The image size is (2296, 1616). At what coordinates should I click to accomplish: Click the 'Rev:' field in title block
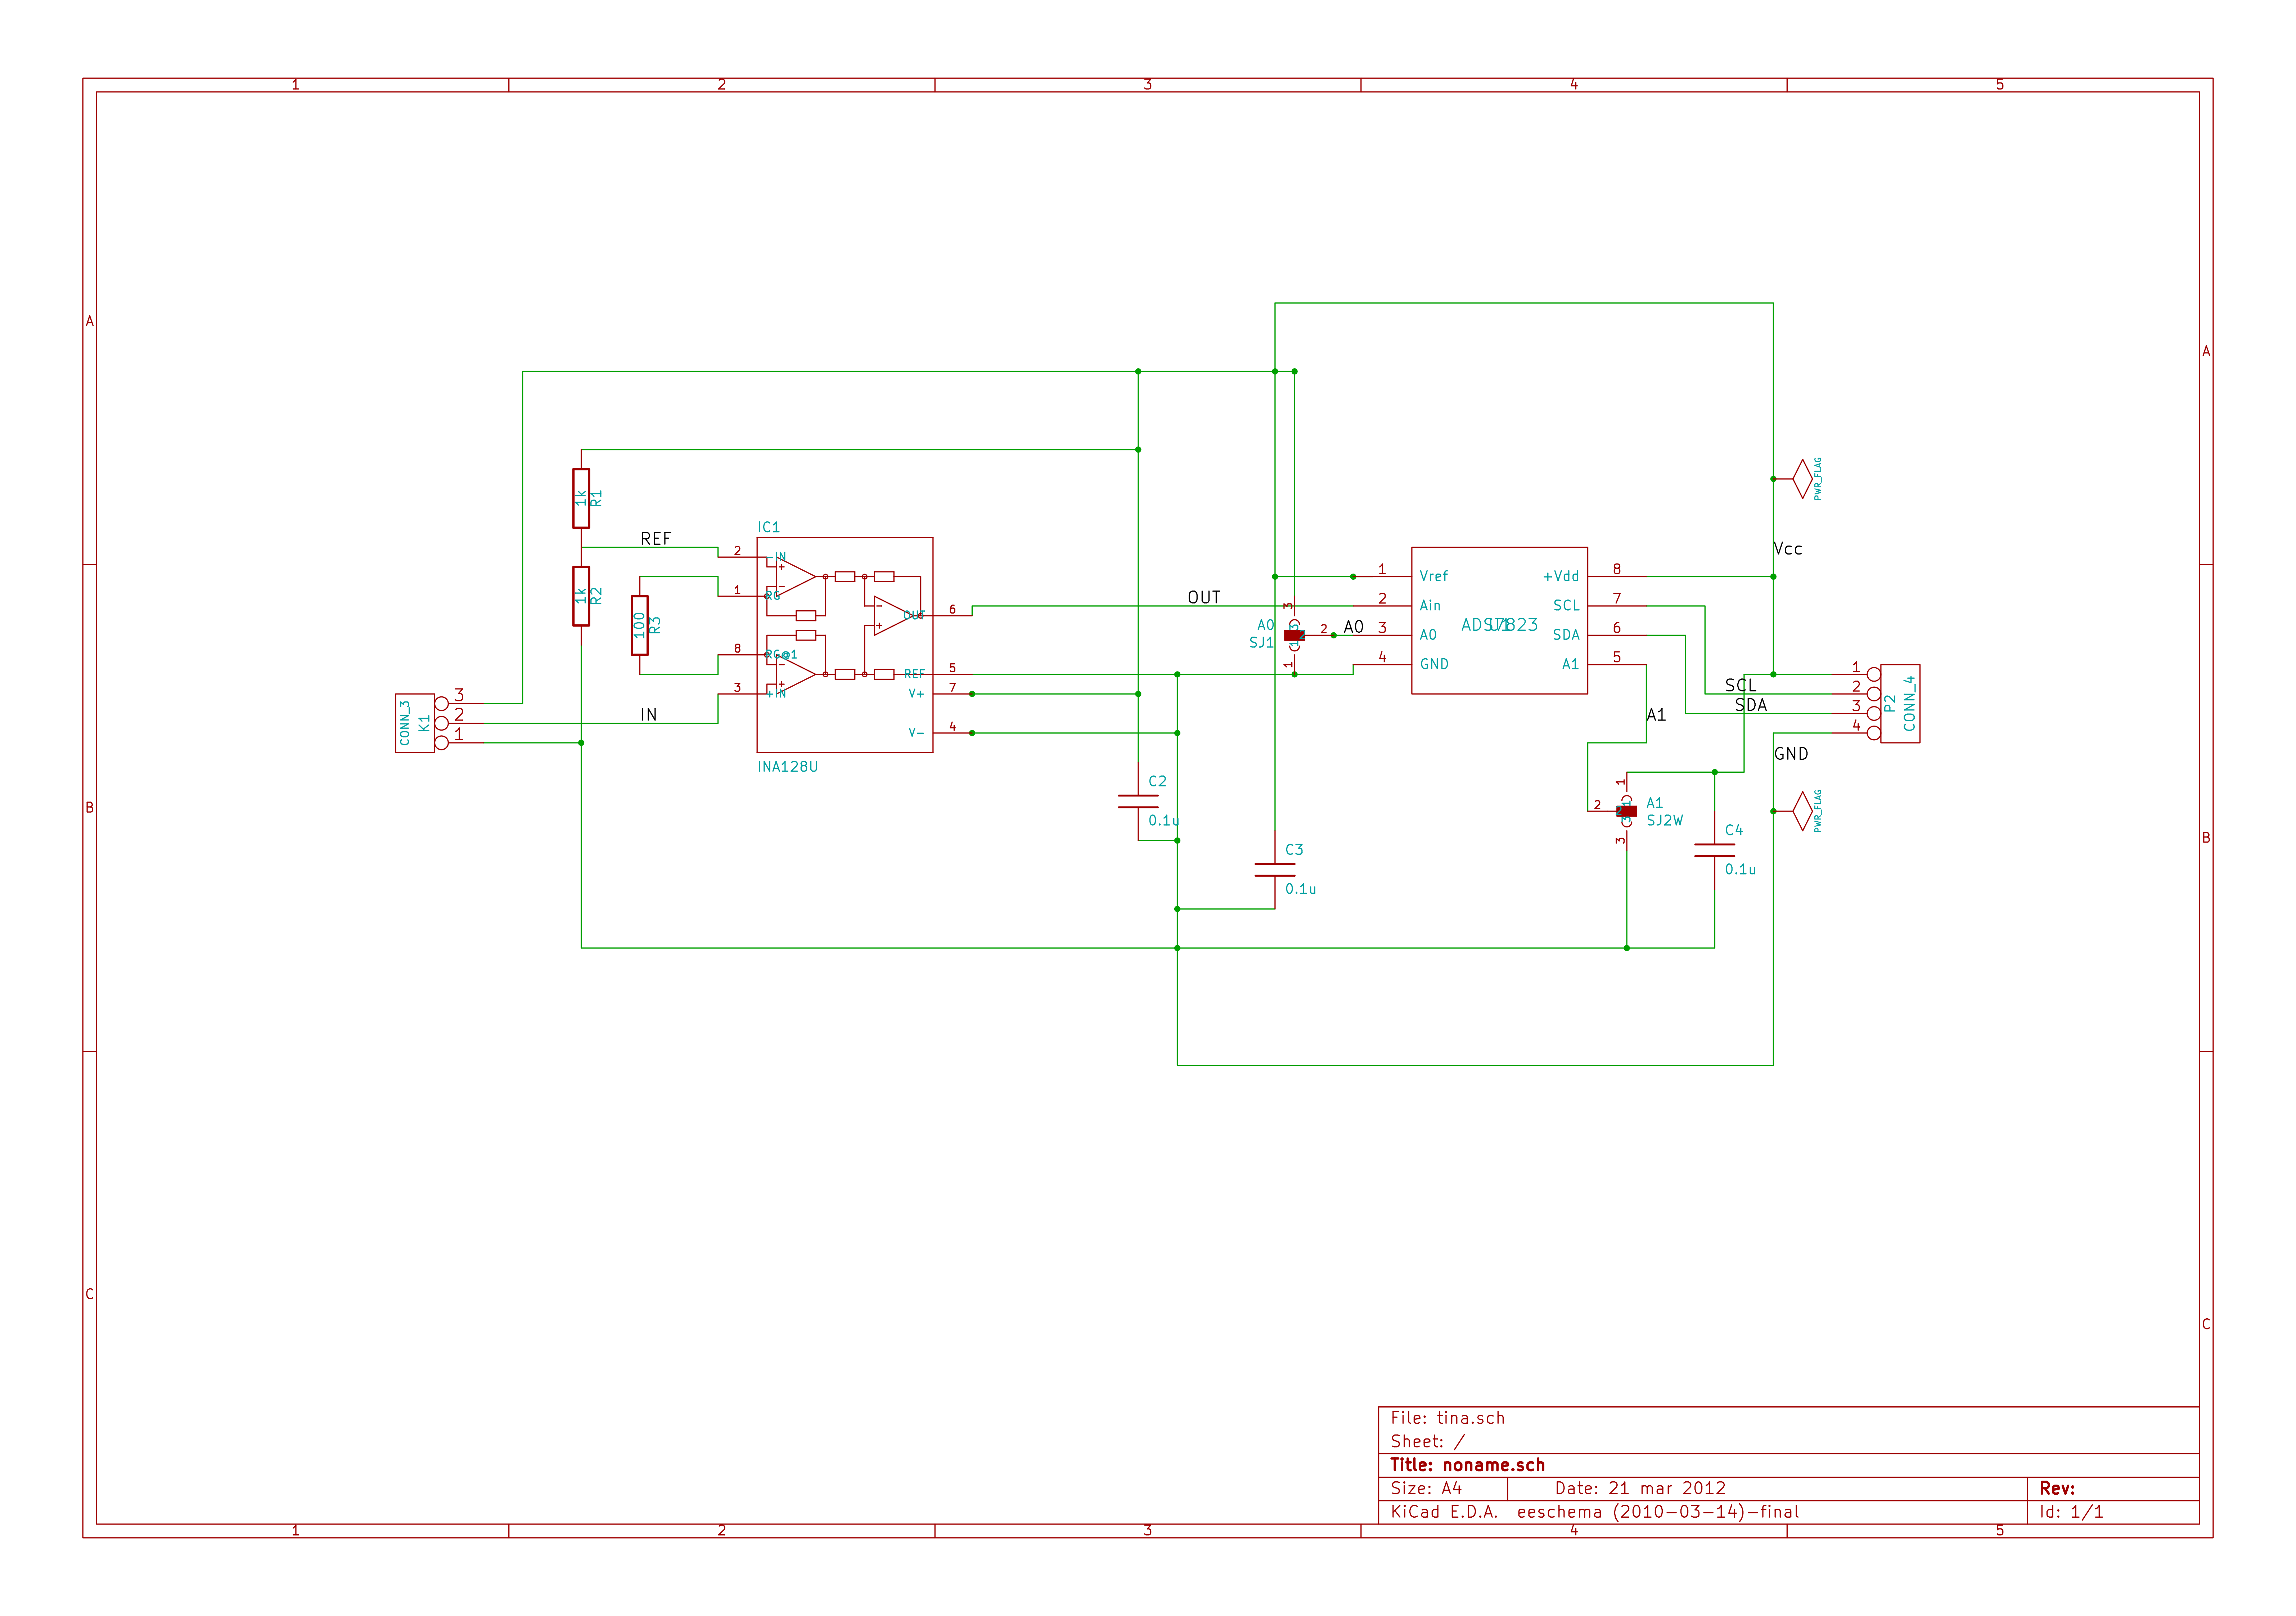tap(2057, 1488)
